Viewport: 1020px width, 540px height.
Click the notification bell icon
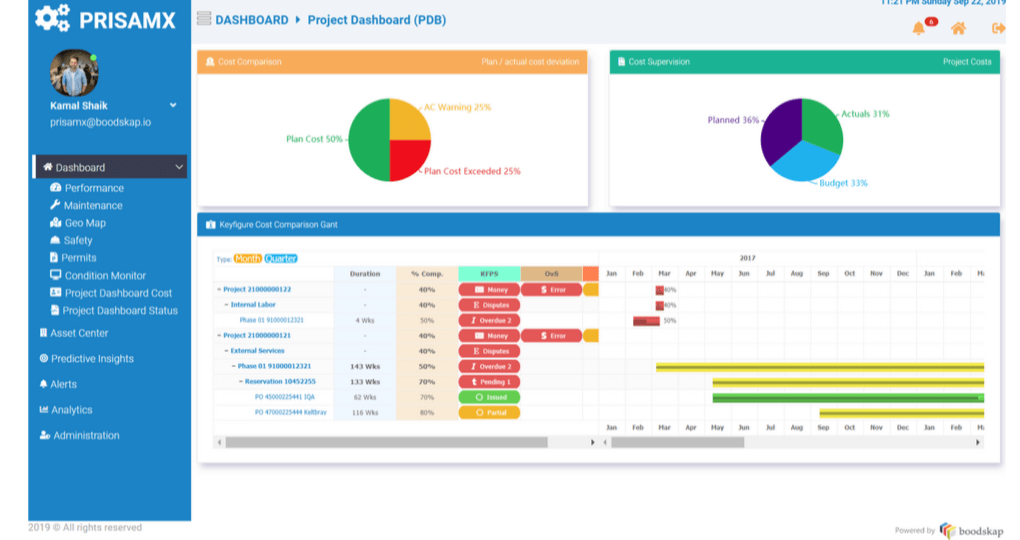pos(918,28)
